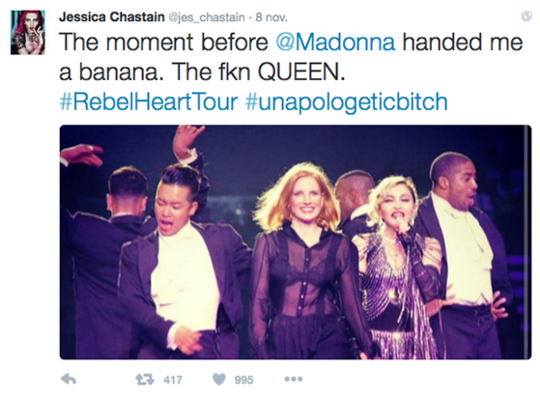This screenshot has height=397, width=540.
Task: Expand the attached concert stage photo
Action: pos(295,242)
